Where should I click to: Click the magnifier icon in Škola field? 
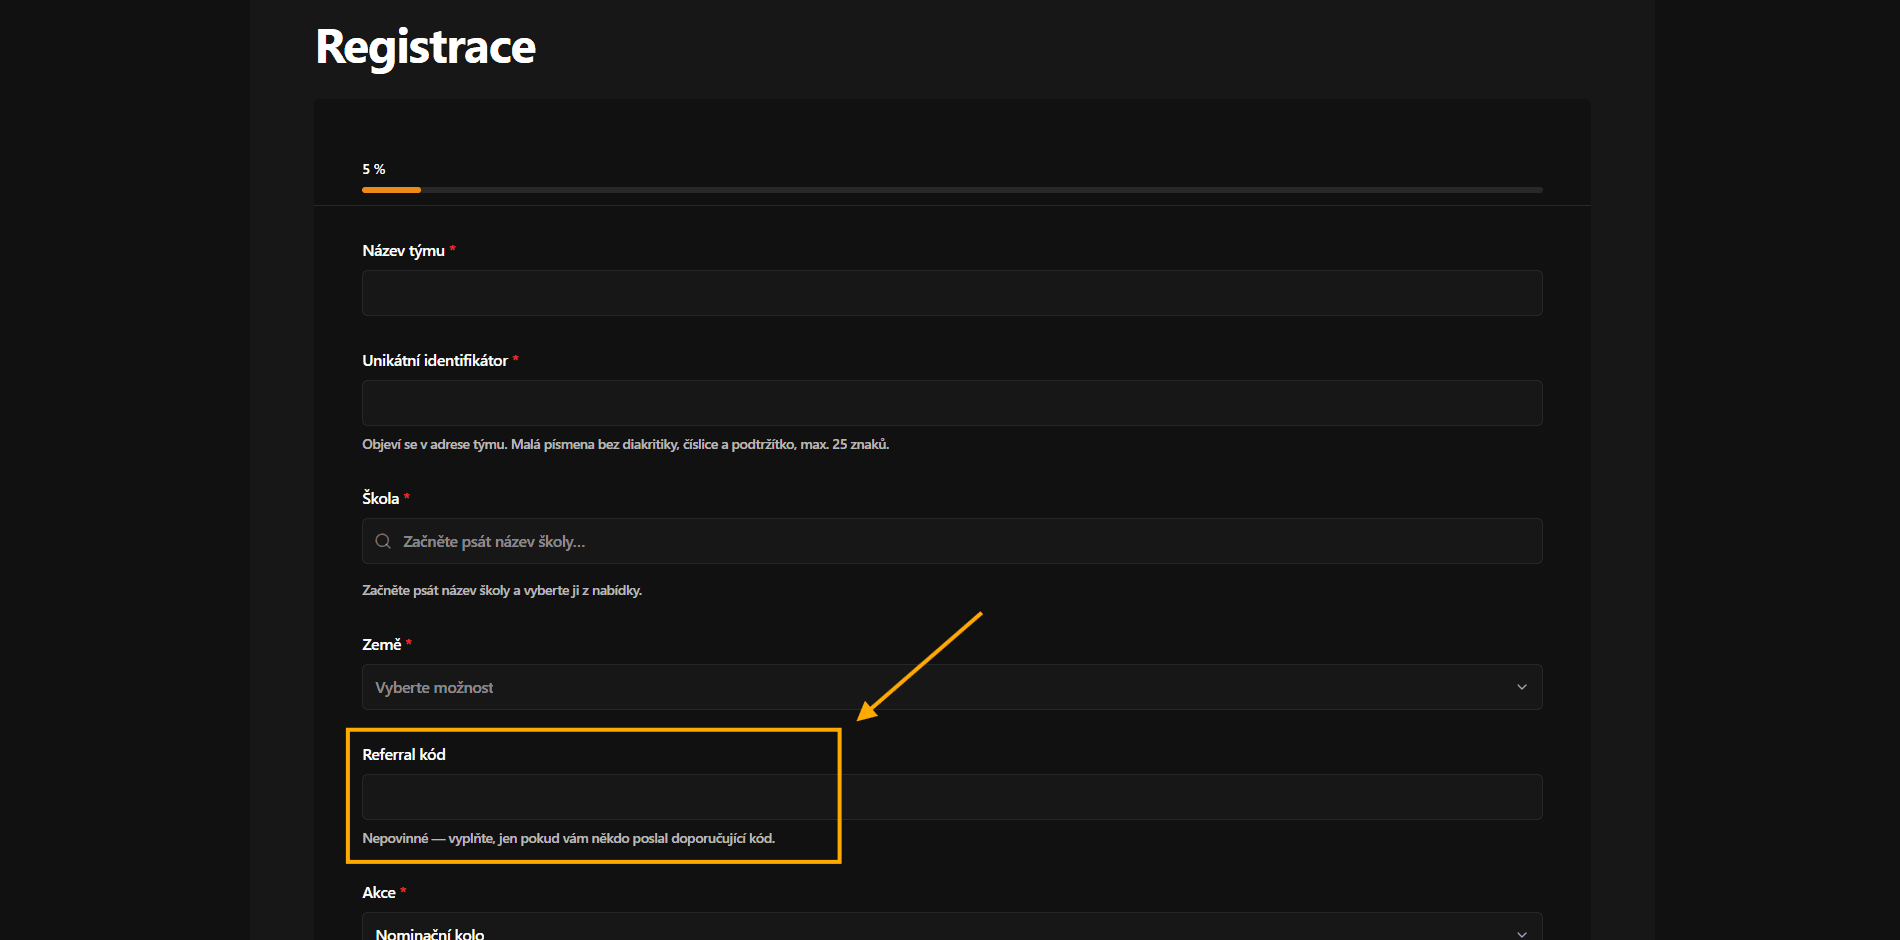coord(383,541)
